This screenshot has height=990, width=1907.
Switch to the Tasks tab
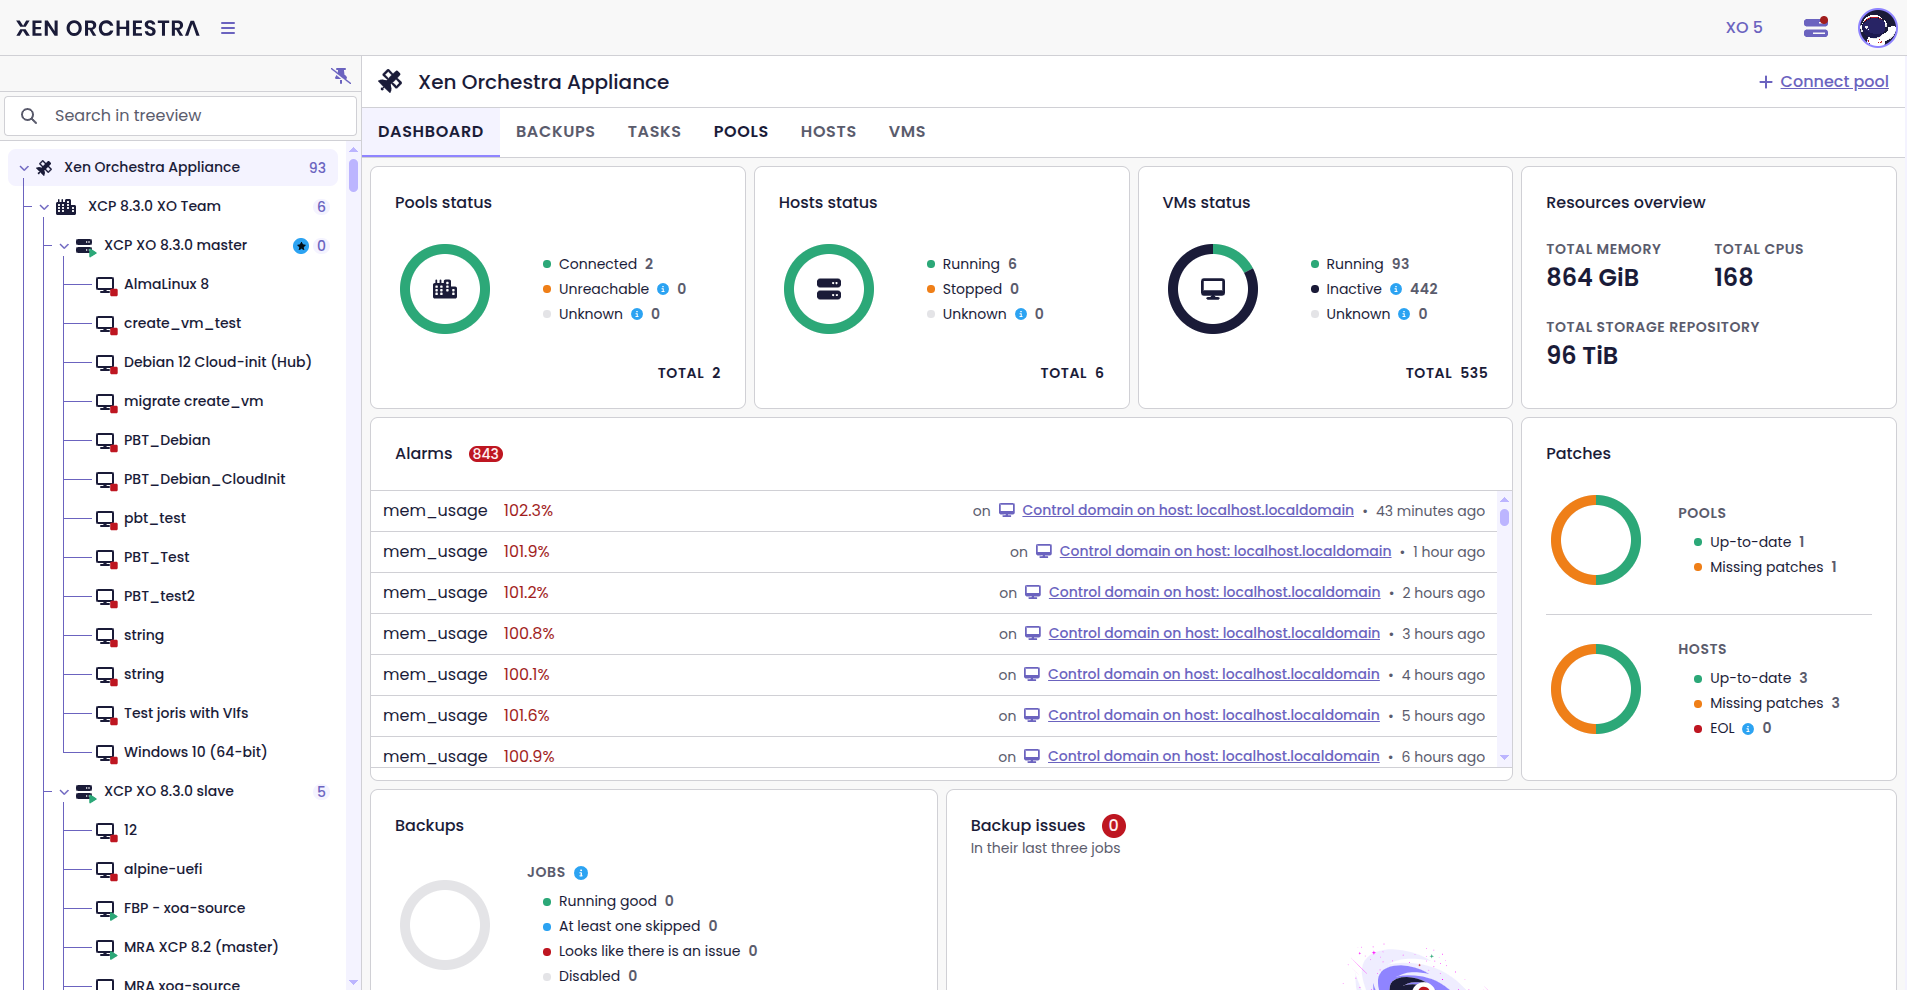[x=654, y=132]
